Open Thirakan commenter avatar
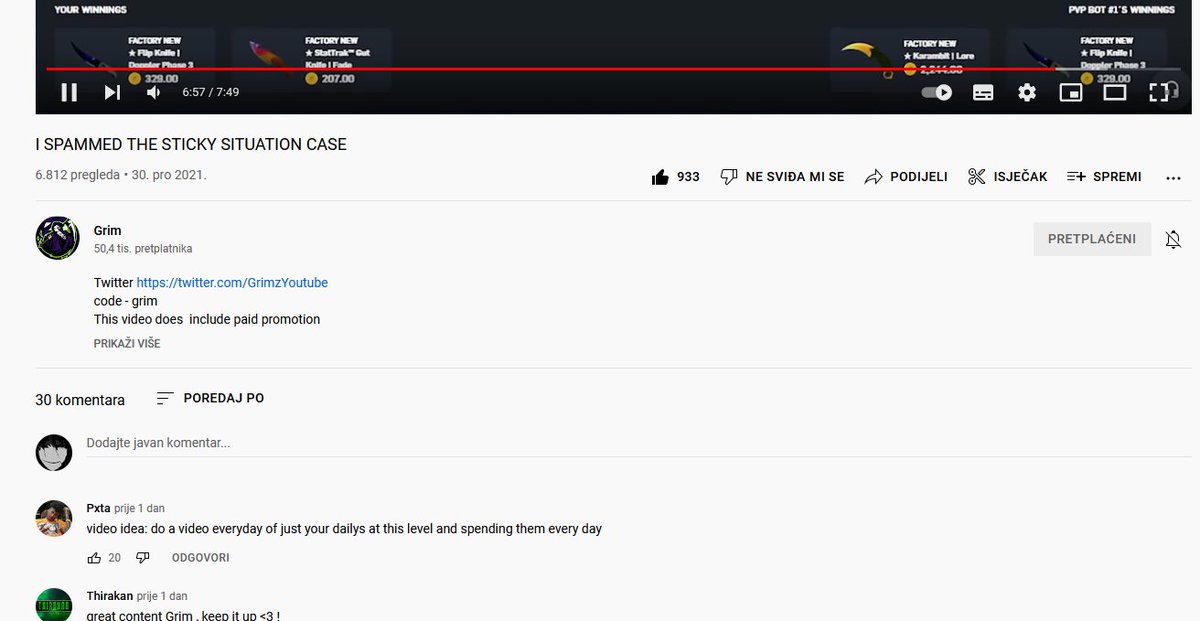Image resolution: width=1200 pixels, height=621 pixels. (x=54, y=604)
